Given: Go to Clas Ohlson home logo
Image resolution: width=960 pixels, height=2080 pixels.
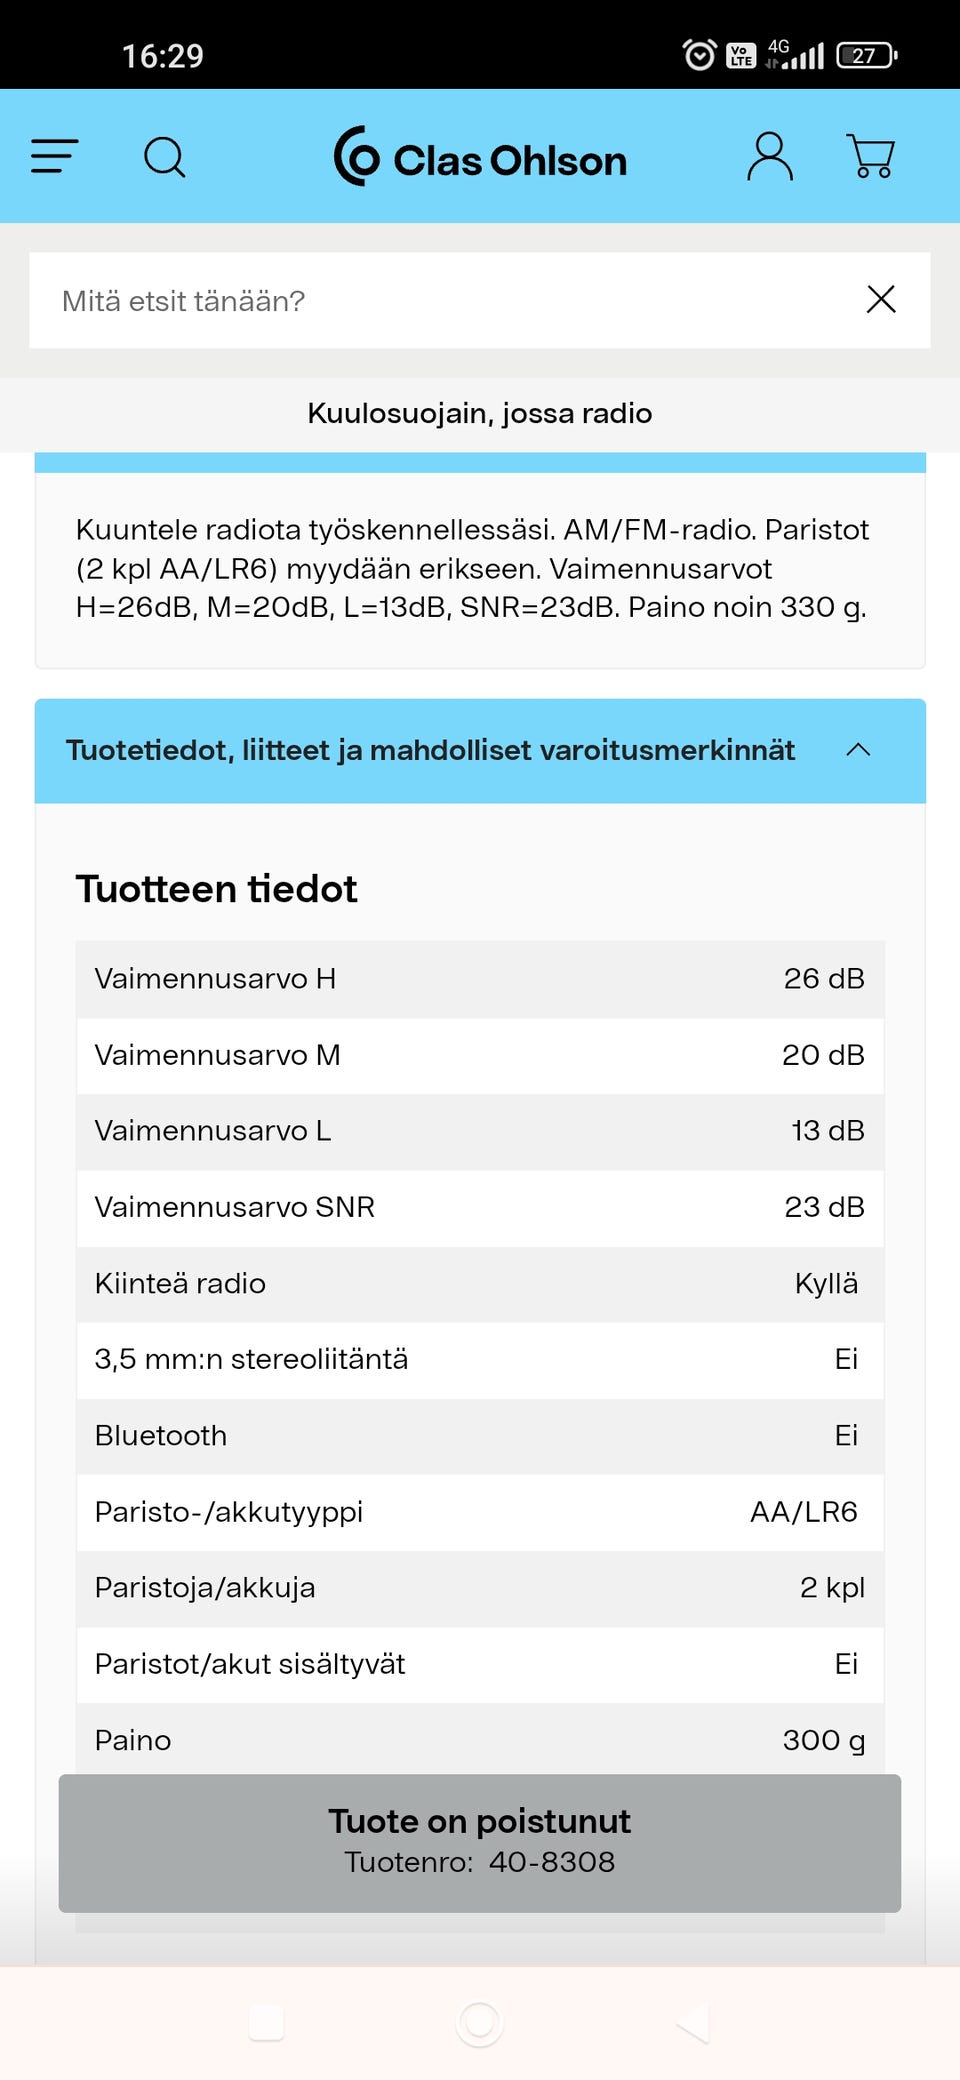Looking at the screenshot, I should tap(481, 158).
